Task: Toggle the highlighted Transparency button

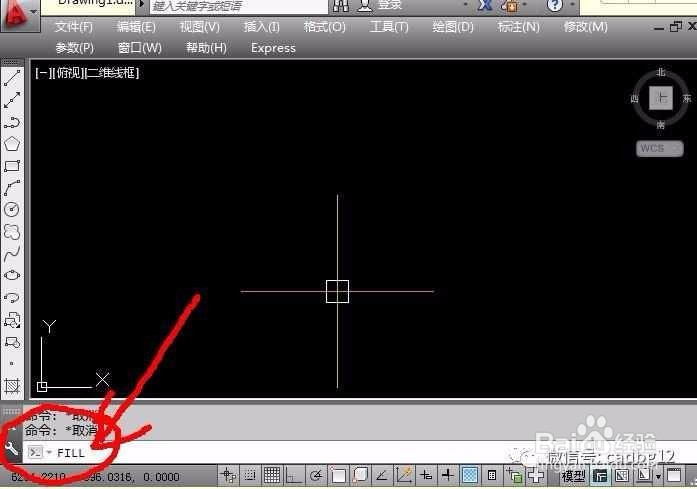Action: pyautogui.click(x=470, y=476)
